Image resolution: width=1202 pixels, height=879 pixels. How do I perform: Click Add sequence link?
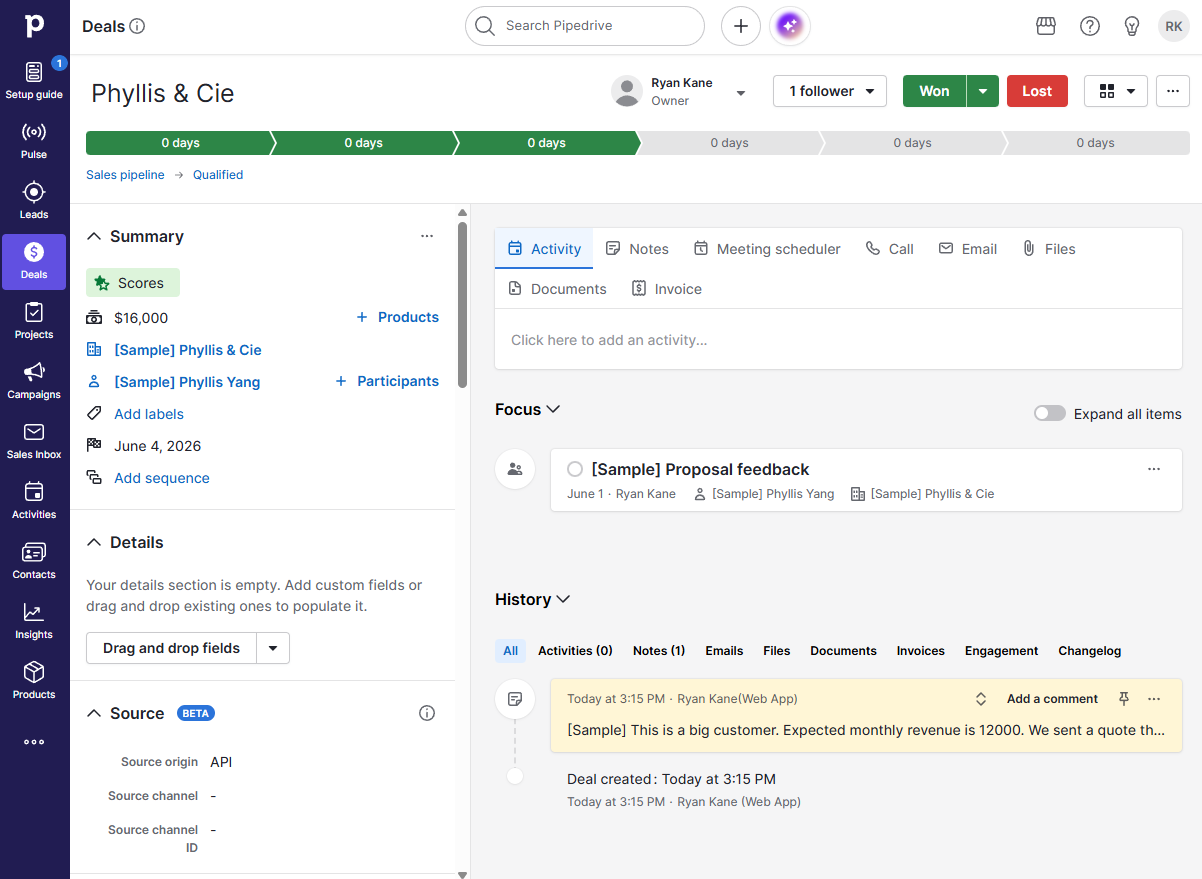[162, 478]
